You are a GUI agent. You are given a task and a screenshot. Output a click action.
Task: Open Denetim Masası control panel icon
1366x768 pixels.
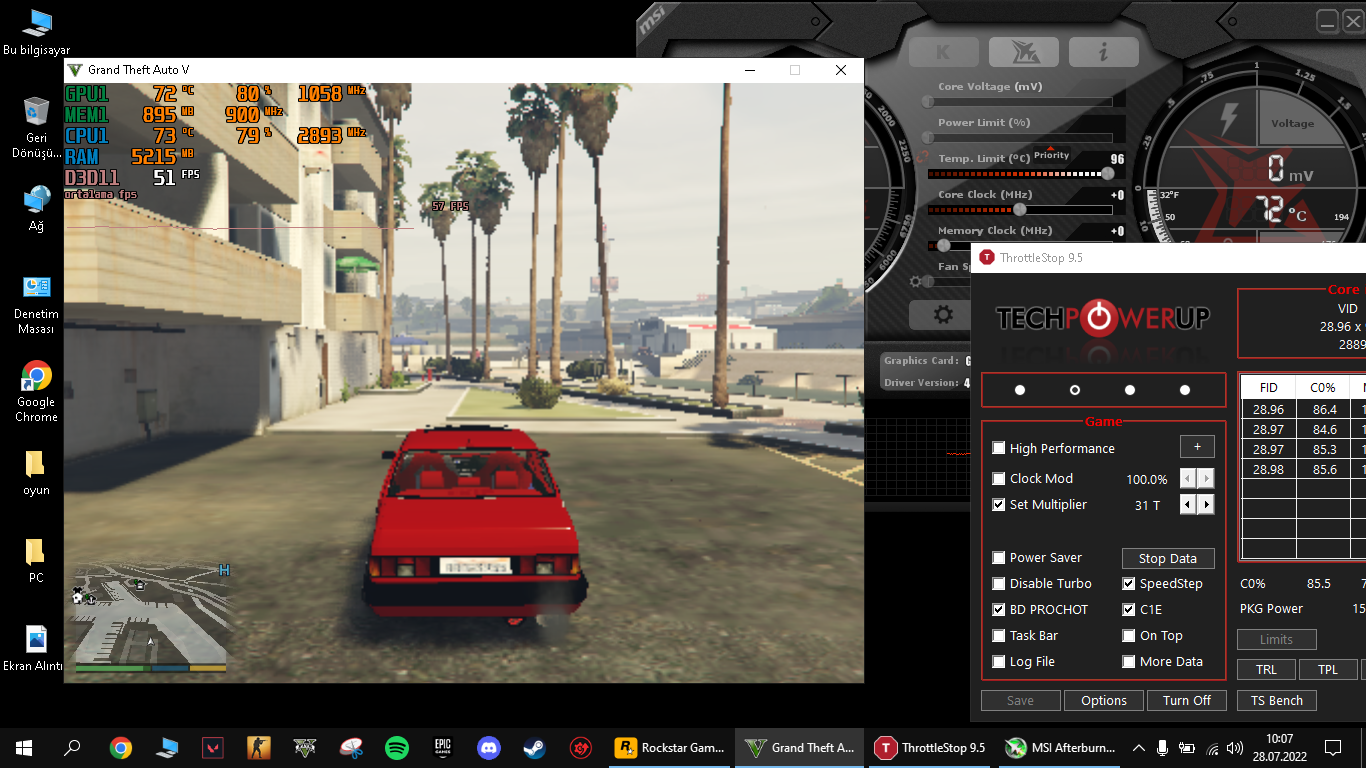37,304
